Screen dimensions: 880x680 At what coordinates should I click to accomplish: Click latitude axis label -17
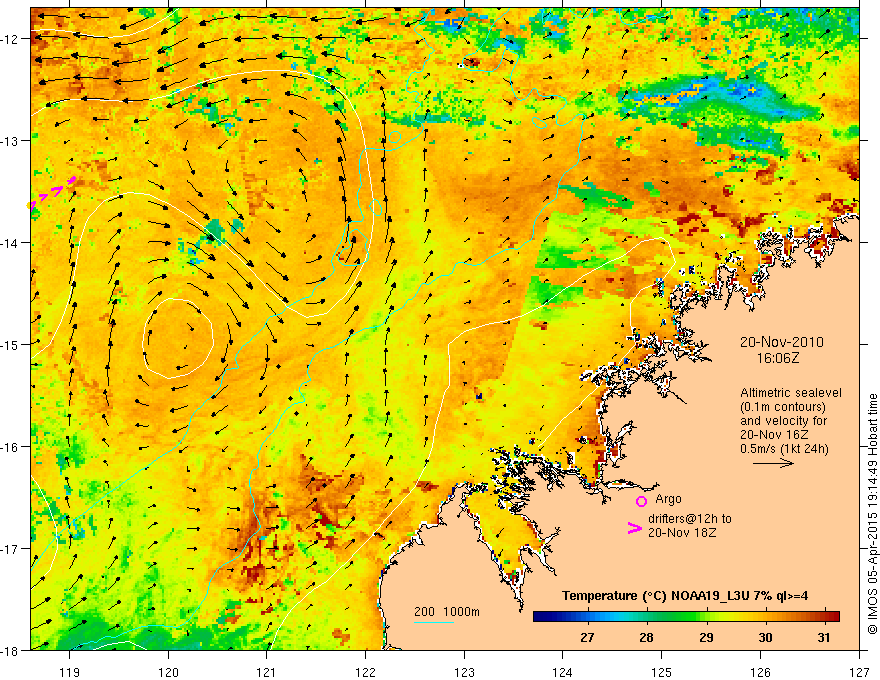click(9, 549)
